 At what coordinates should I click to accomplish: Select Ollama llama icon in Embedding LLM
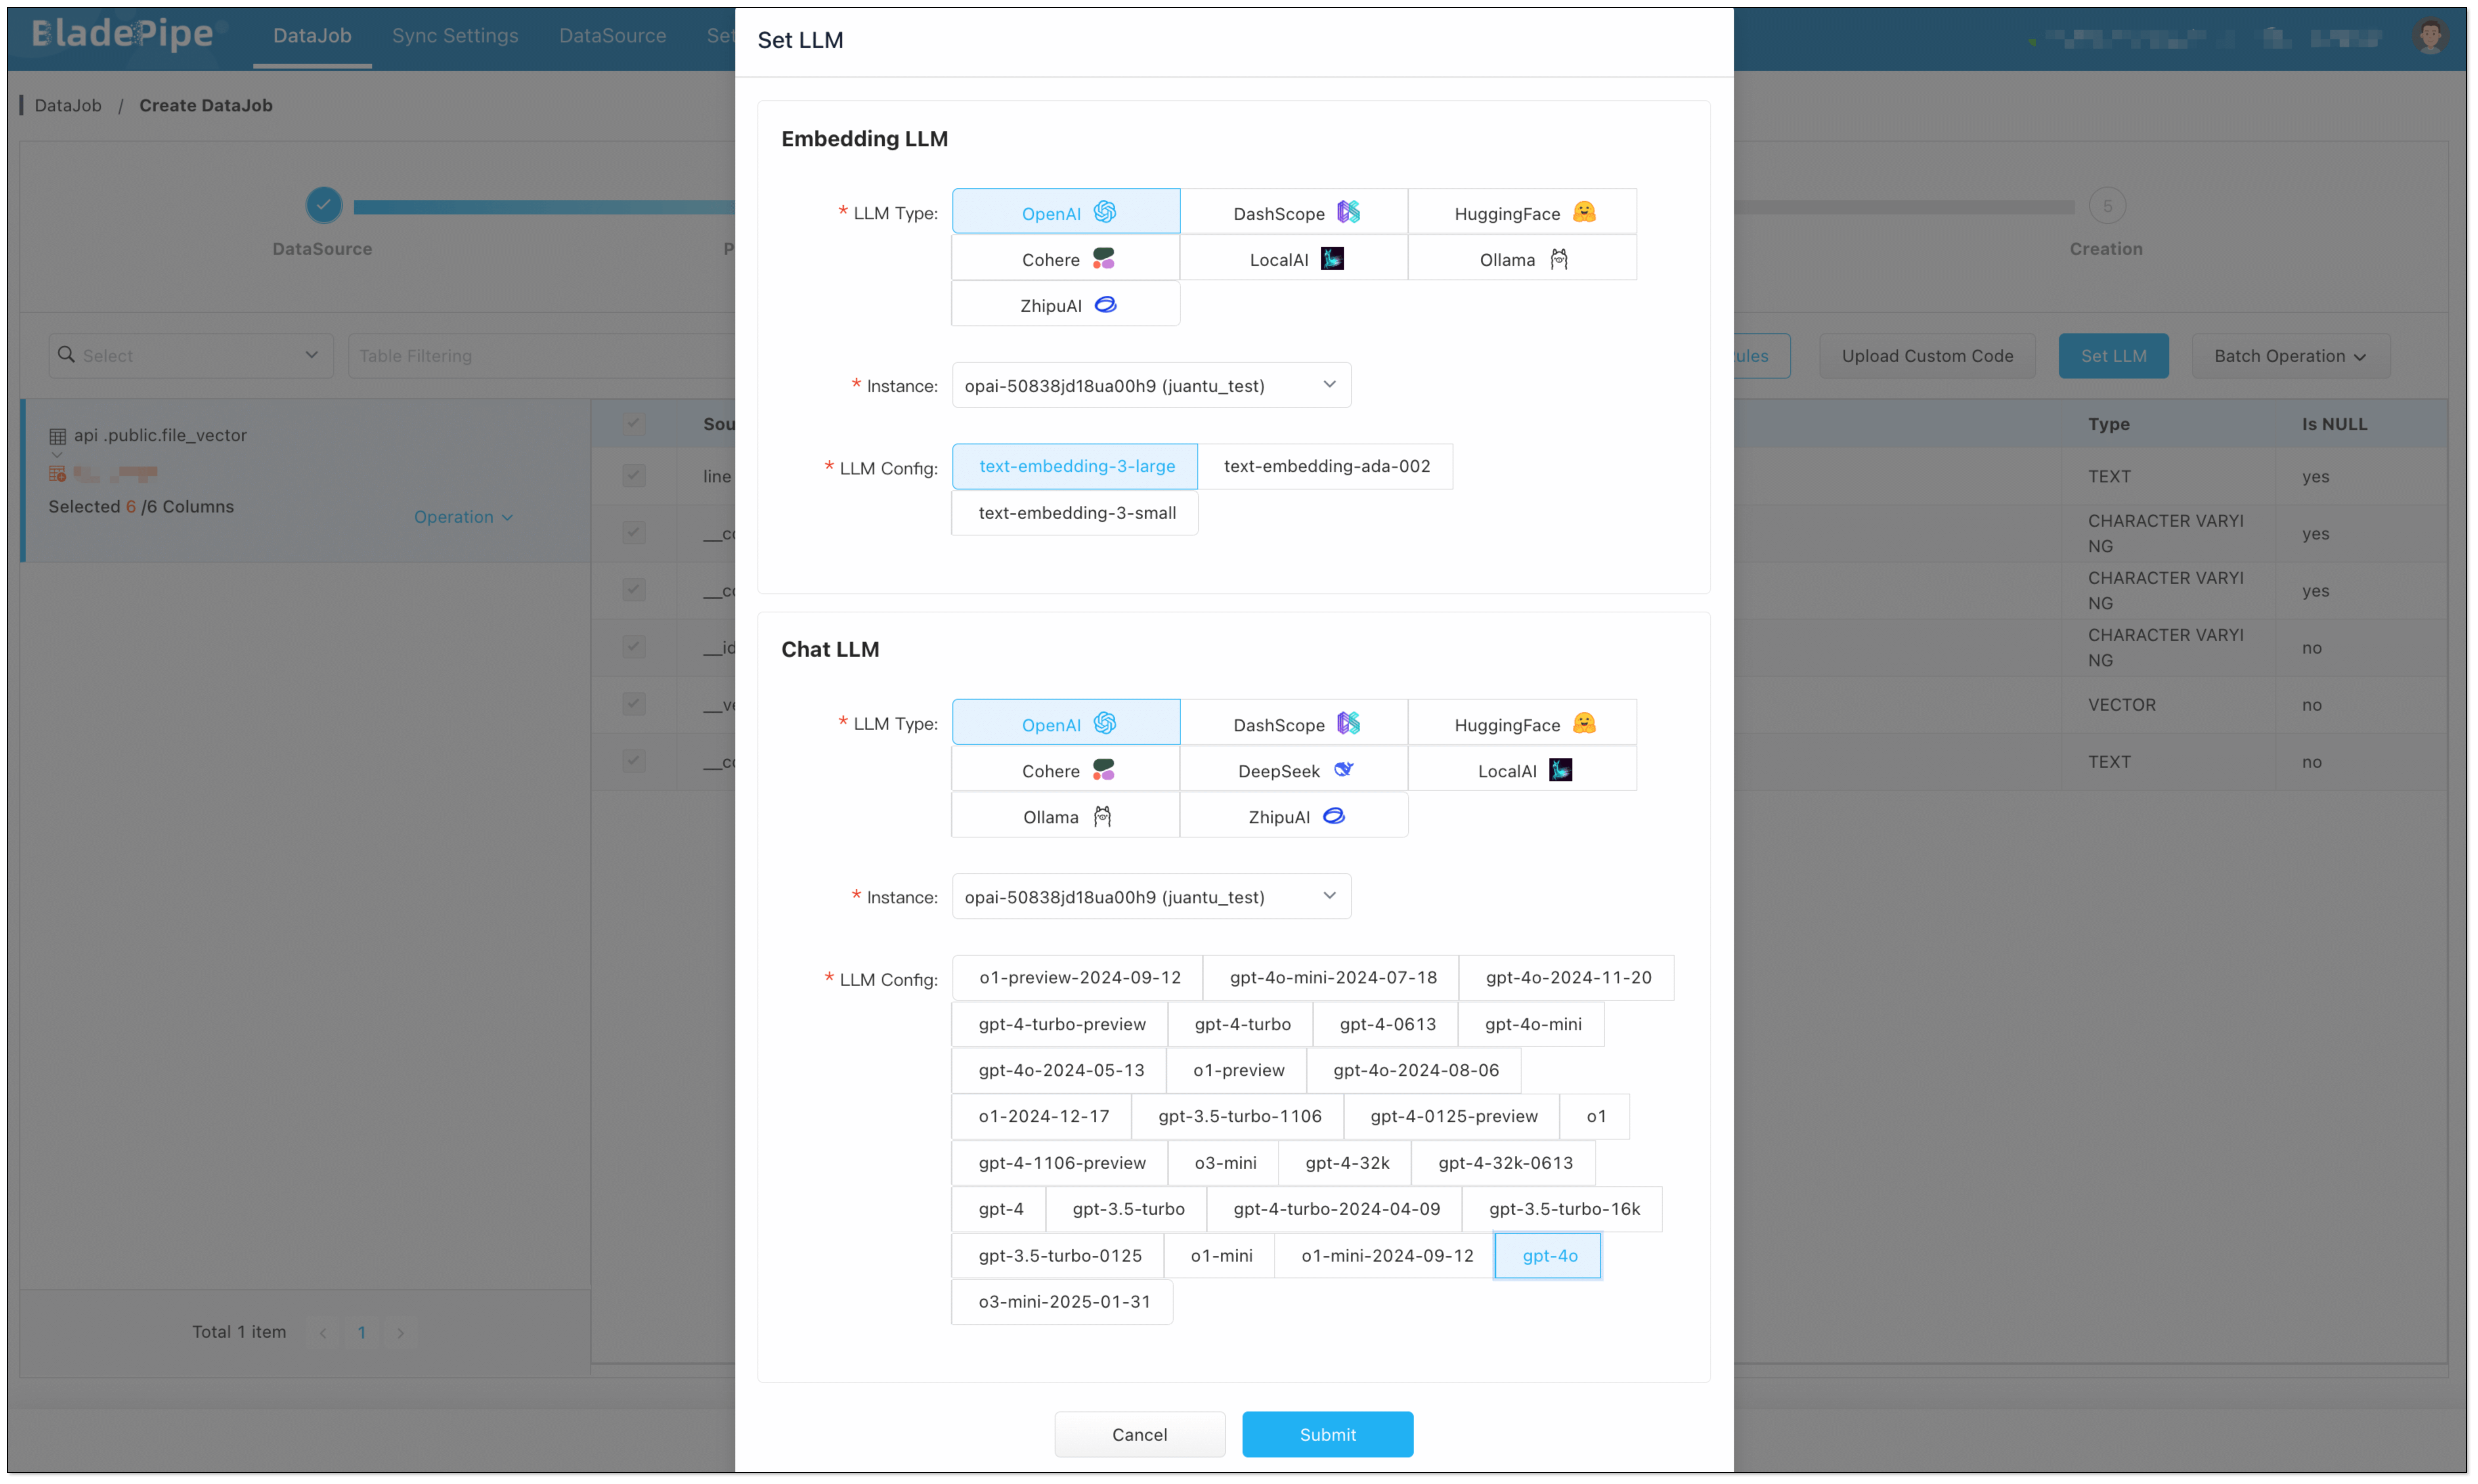click(1558, 259)
